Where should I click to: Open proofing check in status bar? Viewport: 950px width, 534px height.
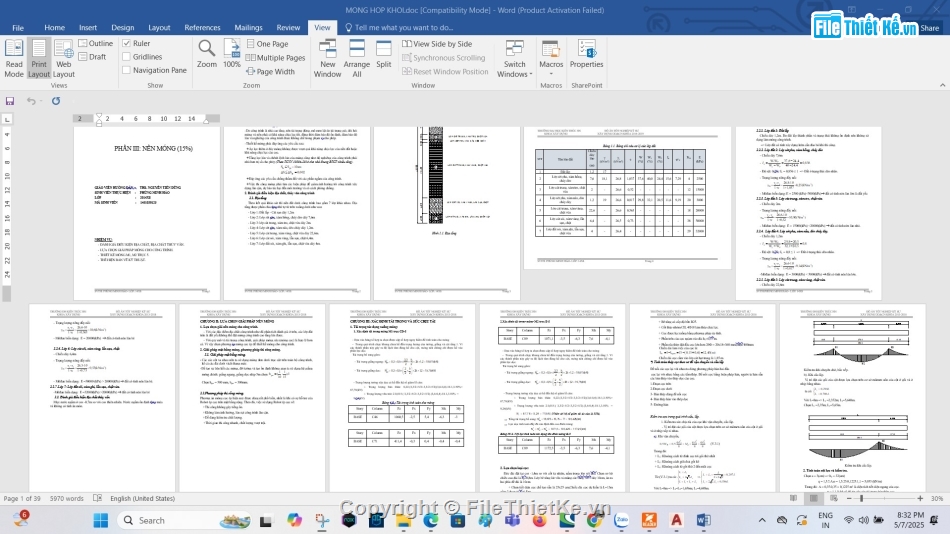click(98, 498)
